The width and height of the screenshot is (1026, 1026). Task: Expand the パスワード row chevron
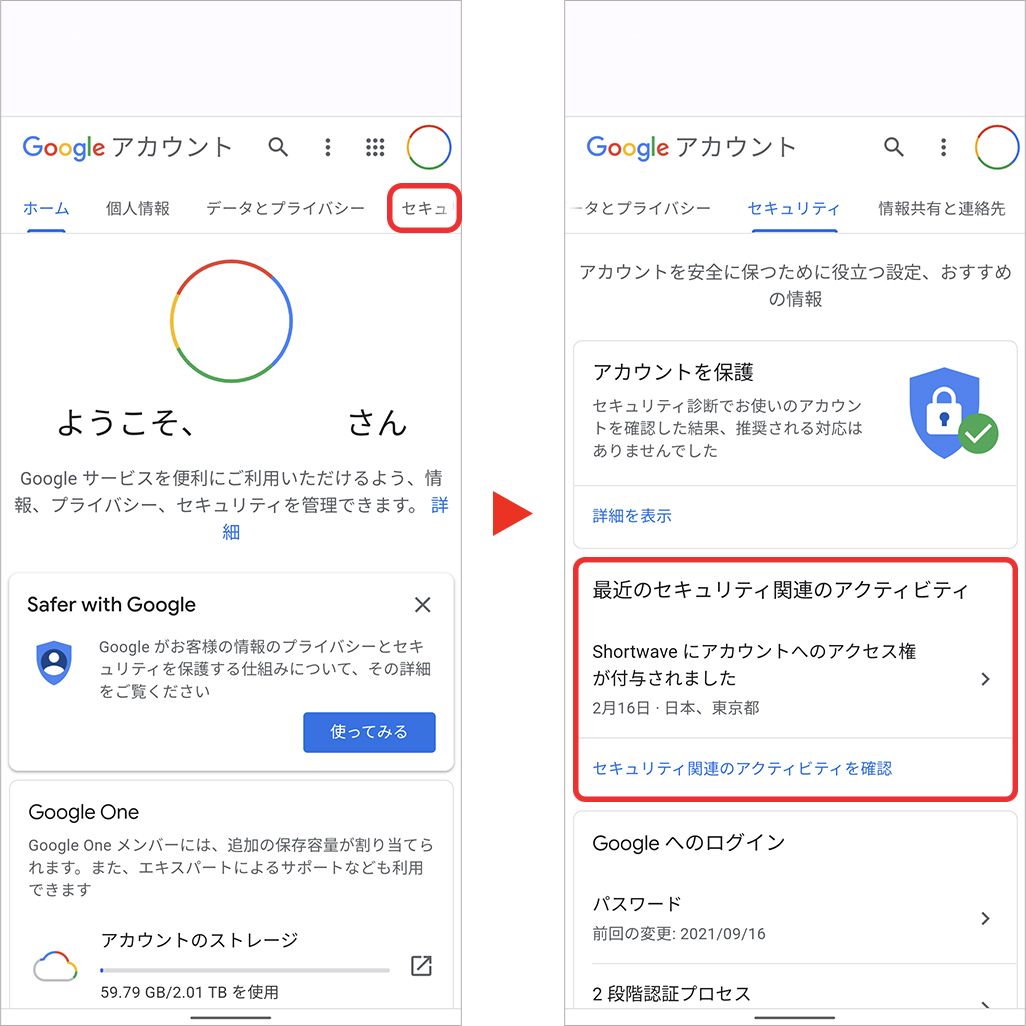[x=985, y=919]
